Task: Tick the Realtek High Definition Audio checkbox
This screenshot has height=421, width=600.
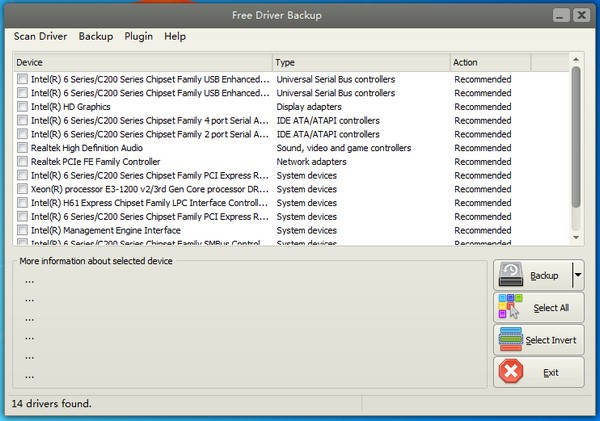Action: pos(22,148)
